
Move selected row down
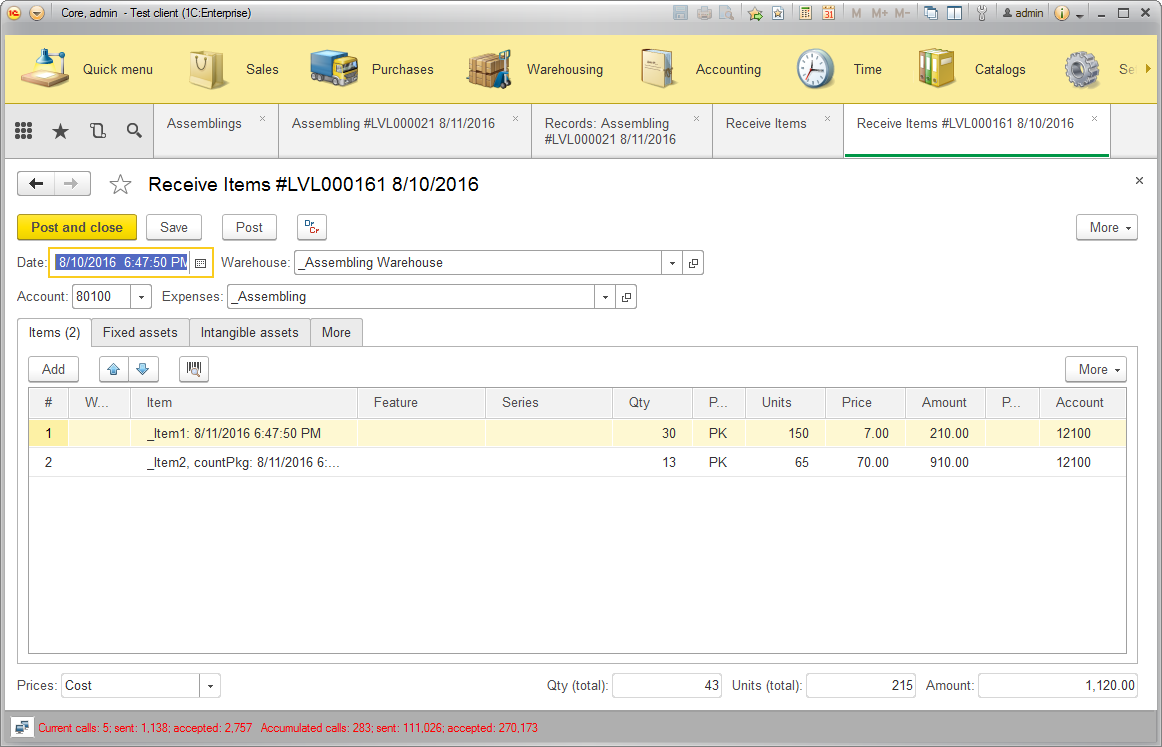[x=143, y=369]
